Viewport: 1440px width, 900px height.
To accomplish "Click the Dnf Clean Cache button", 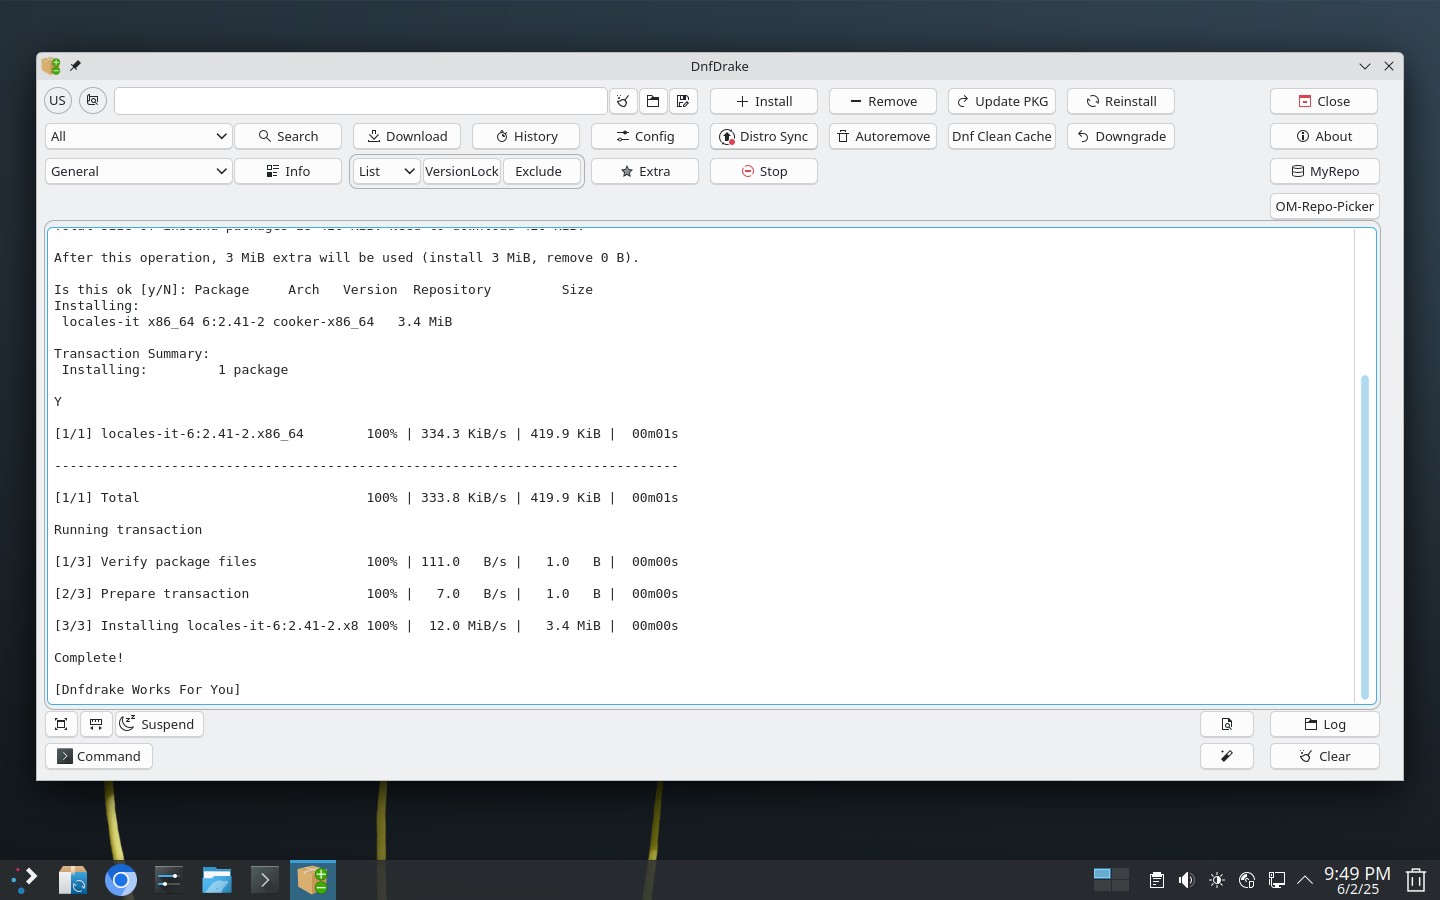I will click(1002, 136).
